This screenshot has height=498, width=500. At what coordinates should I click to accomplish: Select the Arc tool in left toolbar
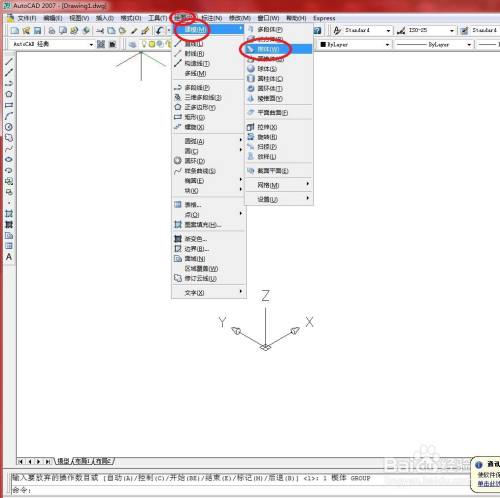click(9, 116)
